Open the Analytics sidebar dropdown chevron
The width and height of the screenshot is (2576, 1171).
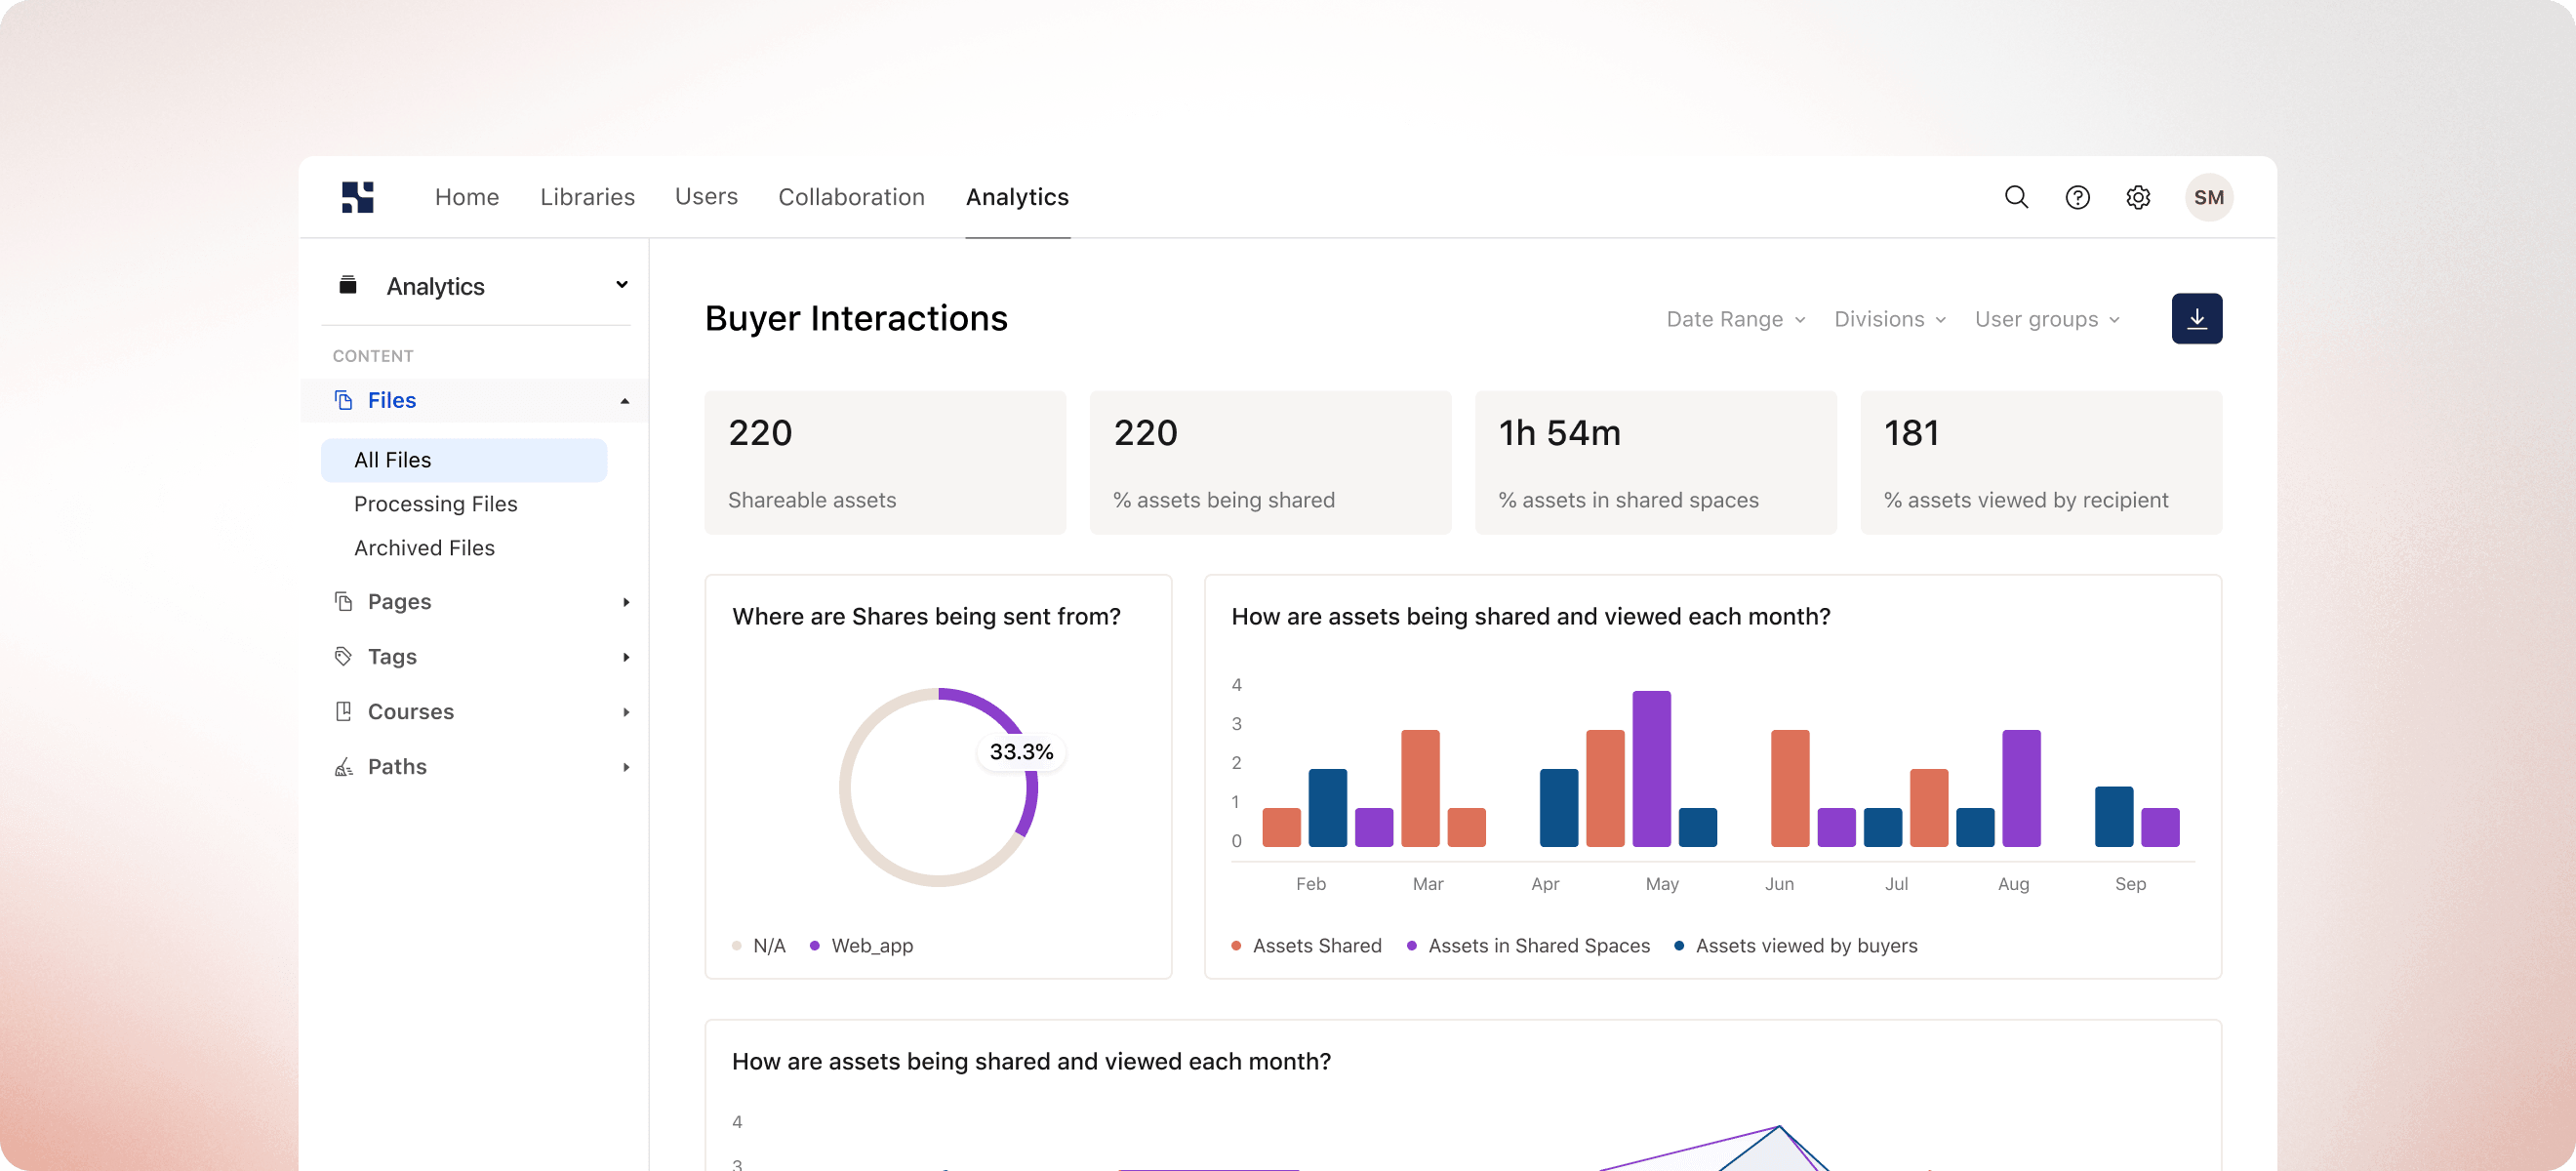click(622, 285)
